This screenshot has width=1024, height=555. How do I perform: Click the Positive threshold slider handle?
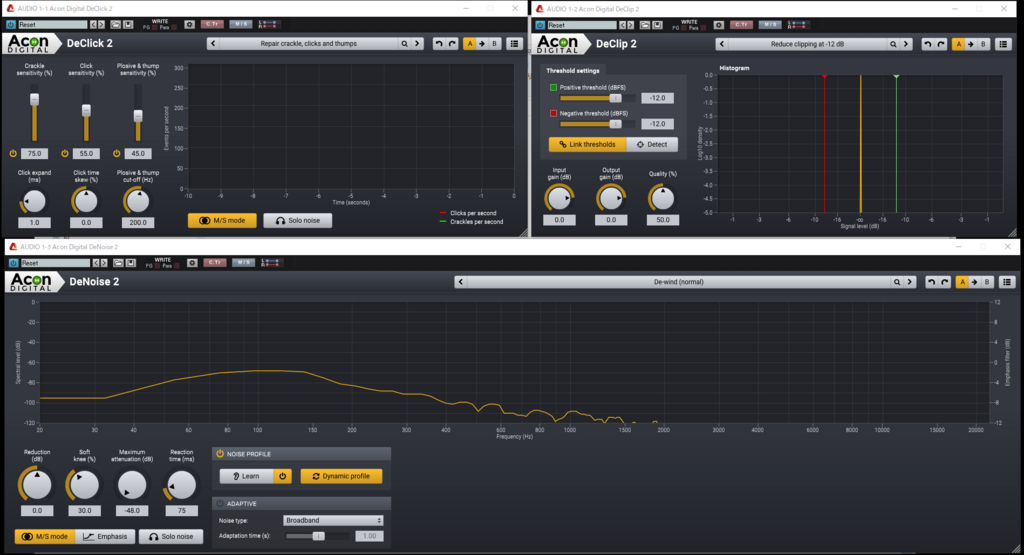(x=615, y=98)
